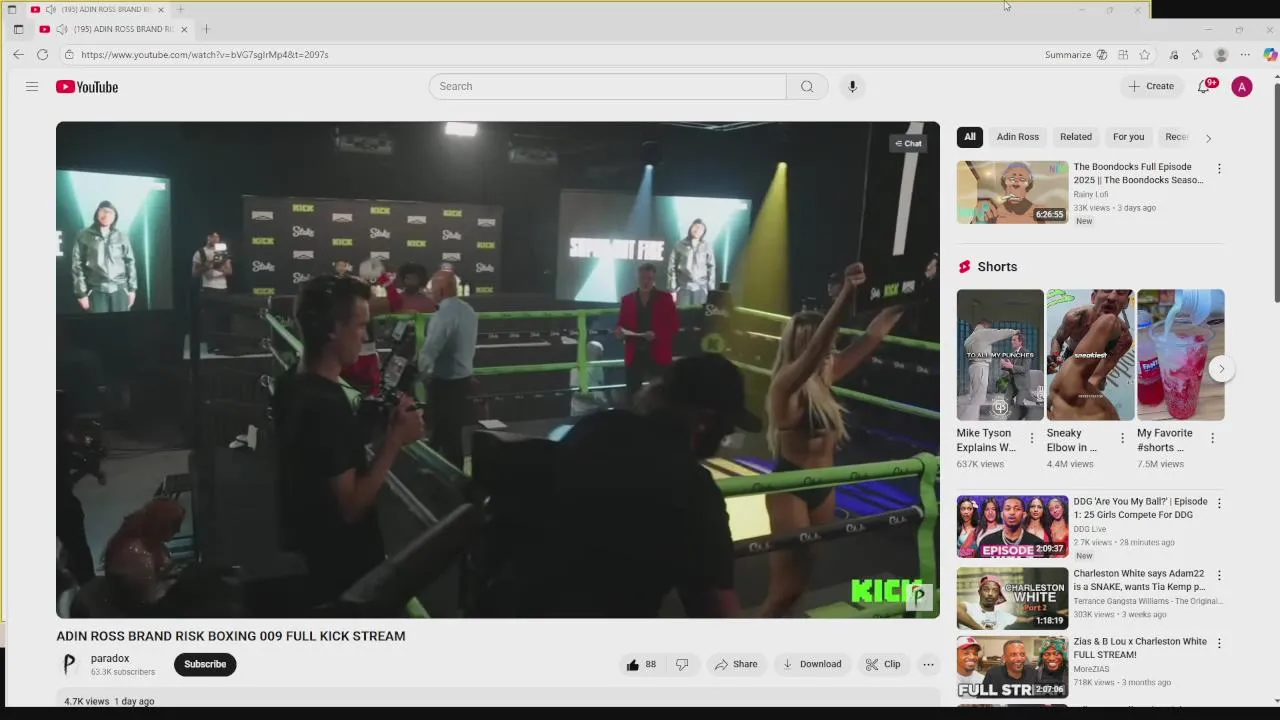Add a new tab in front window
1280x720 pixels.
point(206,29)
